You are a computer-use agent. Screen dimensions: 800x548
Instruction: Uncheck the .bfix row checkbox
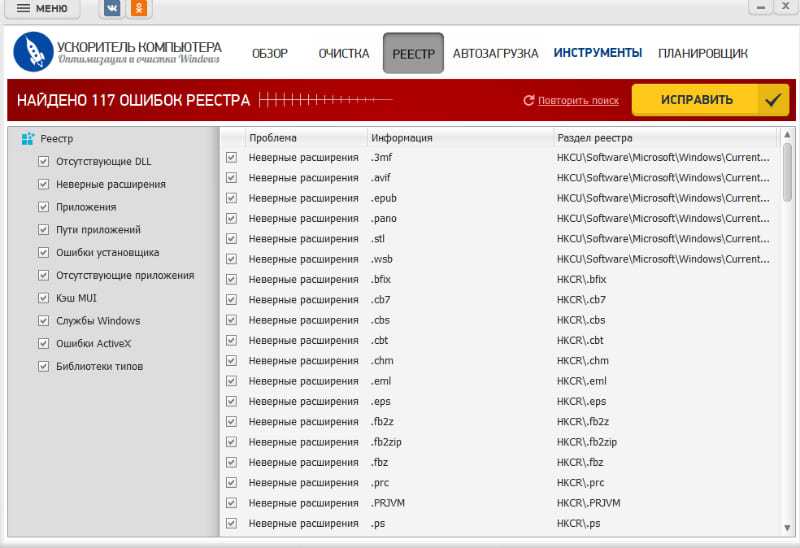tap(232, 280)
